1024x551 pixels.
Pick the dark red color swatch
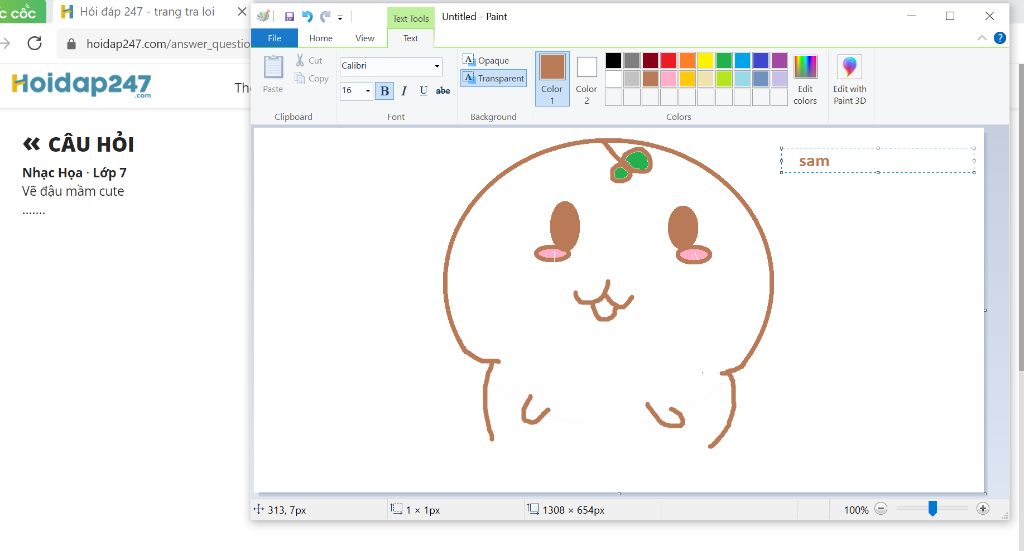click(x=650, y=61)
